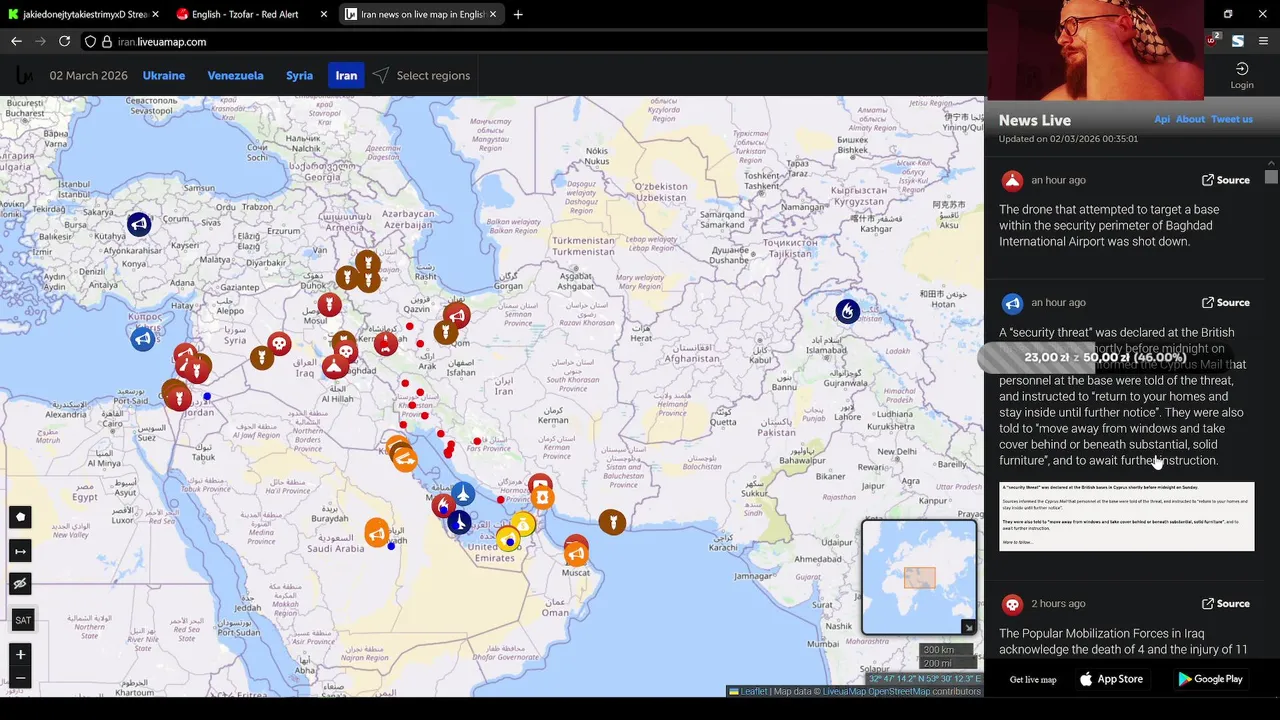
Task: Collapse the minimap with corner arrow
Action: [x=967, y=627]
